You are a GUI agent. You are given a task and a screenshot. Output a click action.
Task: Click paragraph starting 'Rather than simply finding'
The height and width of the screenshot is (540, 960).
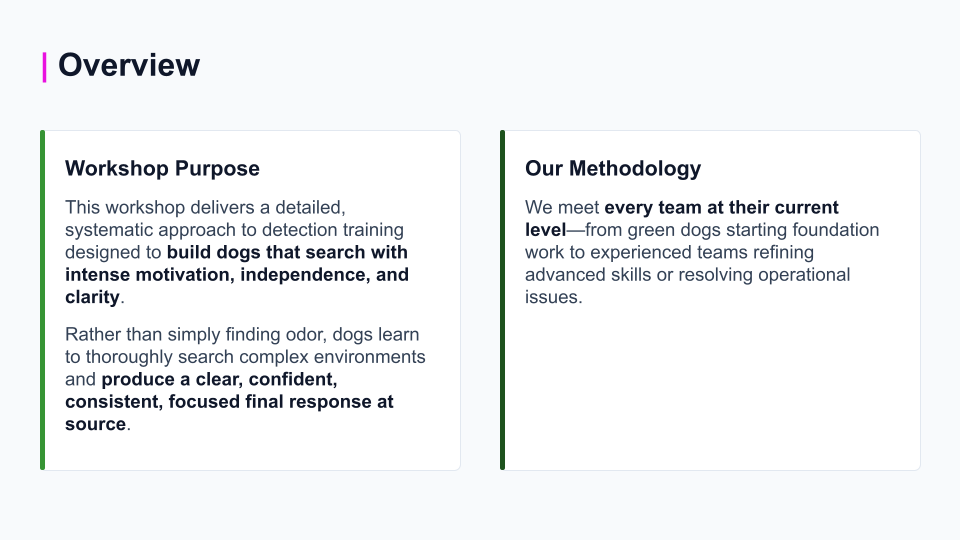point(245,379)
